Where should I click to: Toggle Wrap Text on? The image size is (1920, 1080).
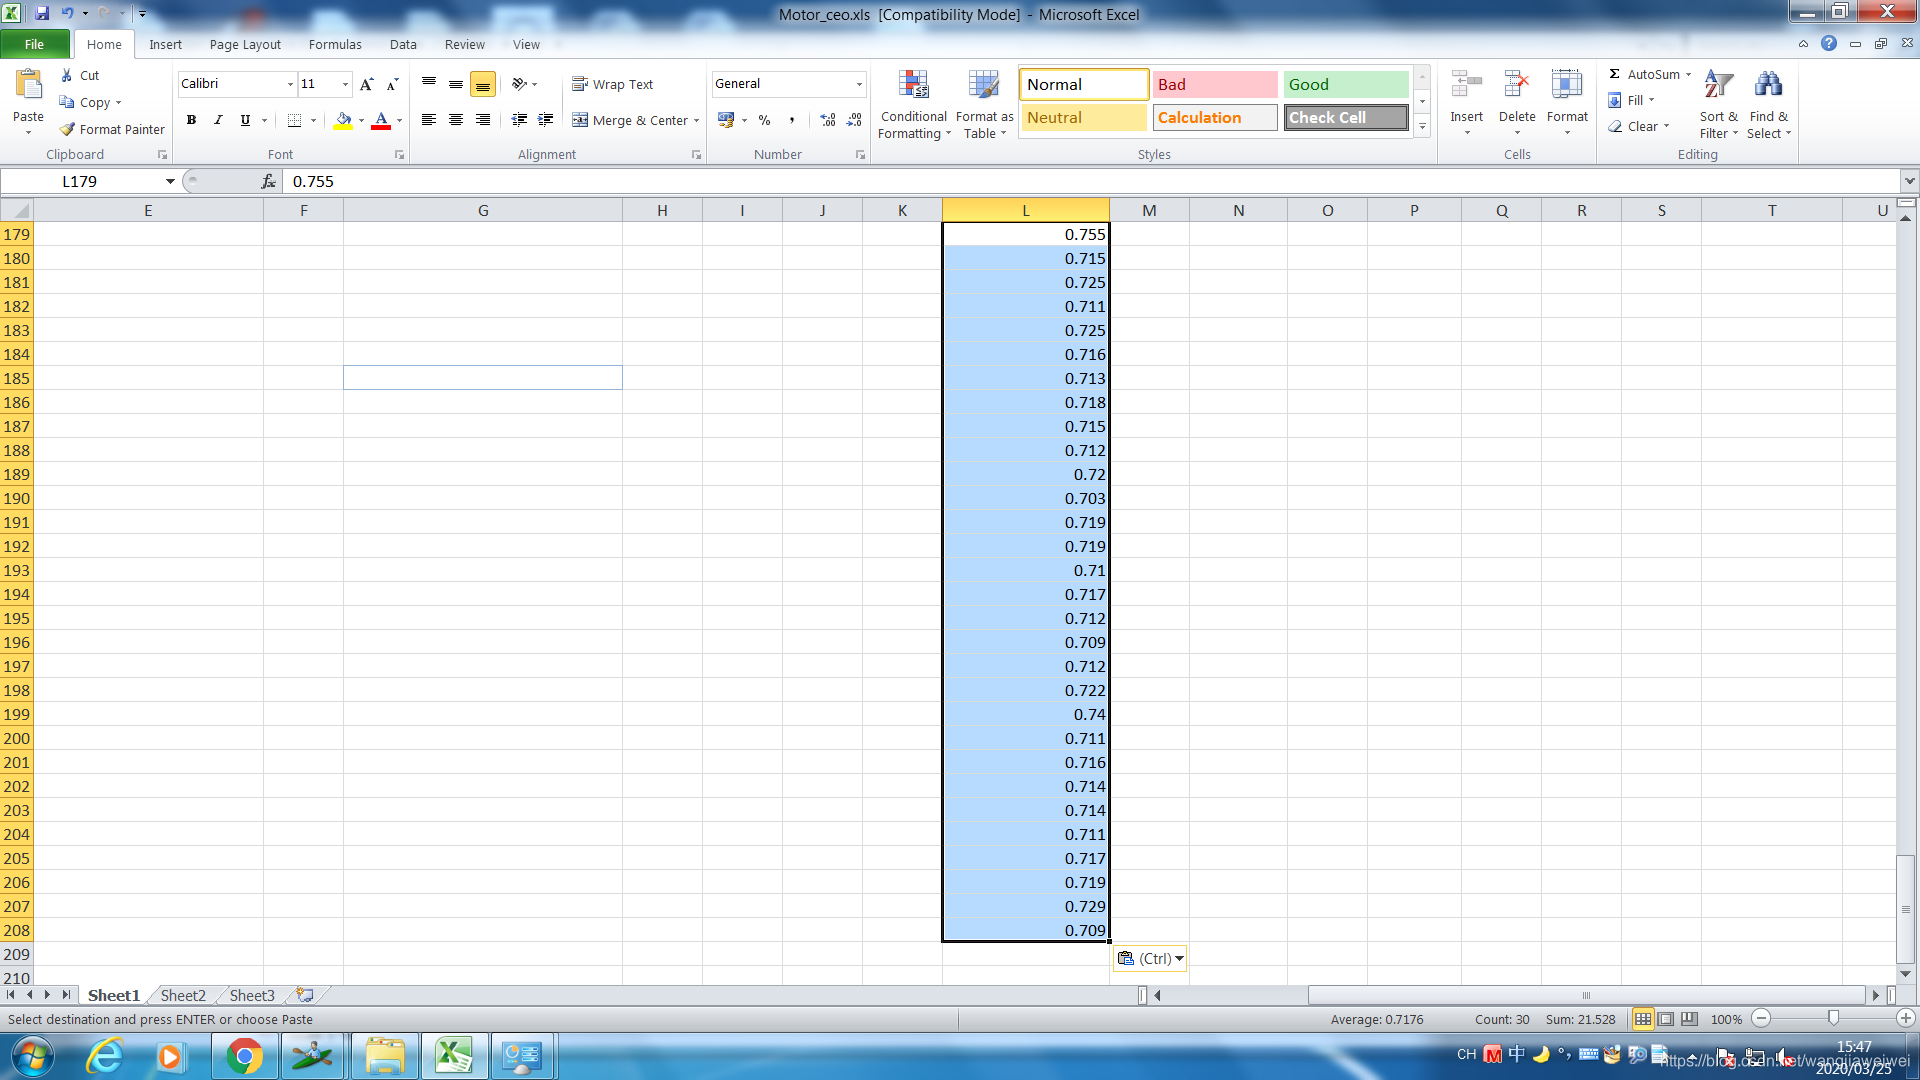pyautogui.click(x=613, y=84)
